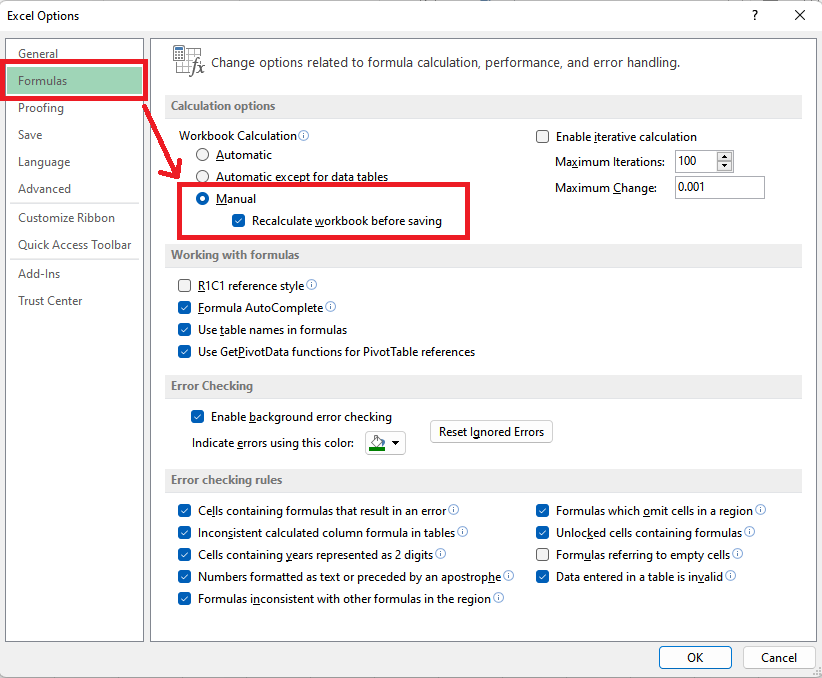Open the General options category
Screen dimensions: 822x678
(38, 53)
